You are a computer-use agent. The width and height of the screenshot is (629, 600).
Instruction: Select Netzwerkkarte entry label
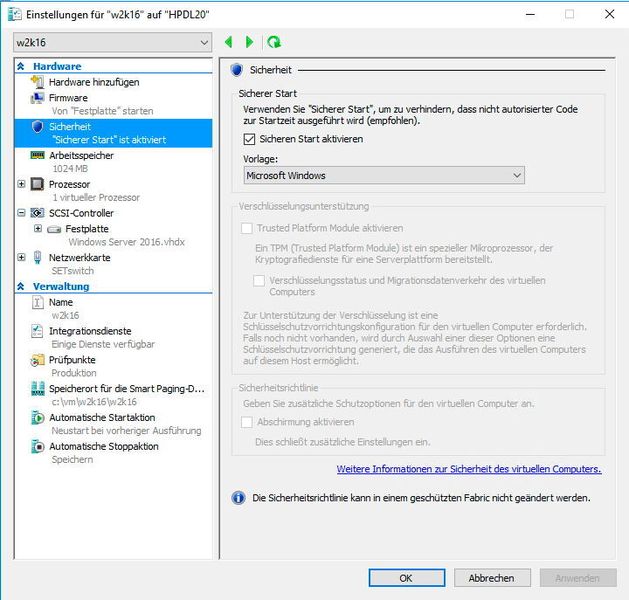pyautogui.click(x=79, y=257)
